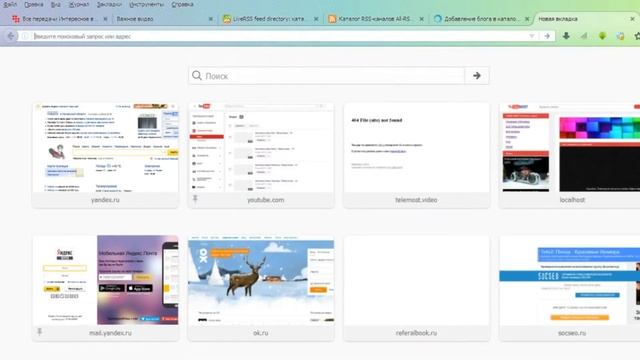This screenshot has height=360, width=640.
Task: Click the blue-yellow extension icon in toolbar
Action: point(620,36)
